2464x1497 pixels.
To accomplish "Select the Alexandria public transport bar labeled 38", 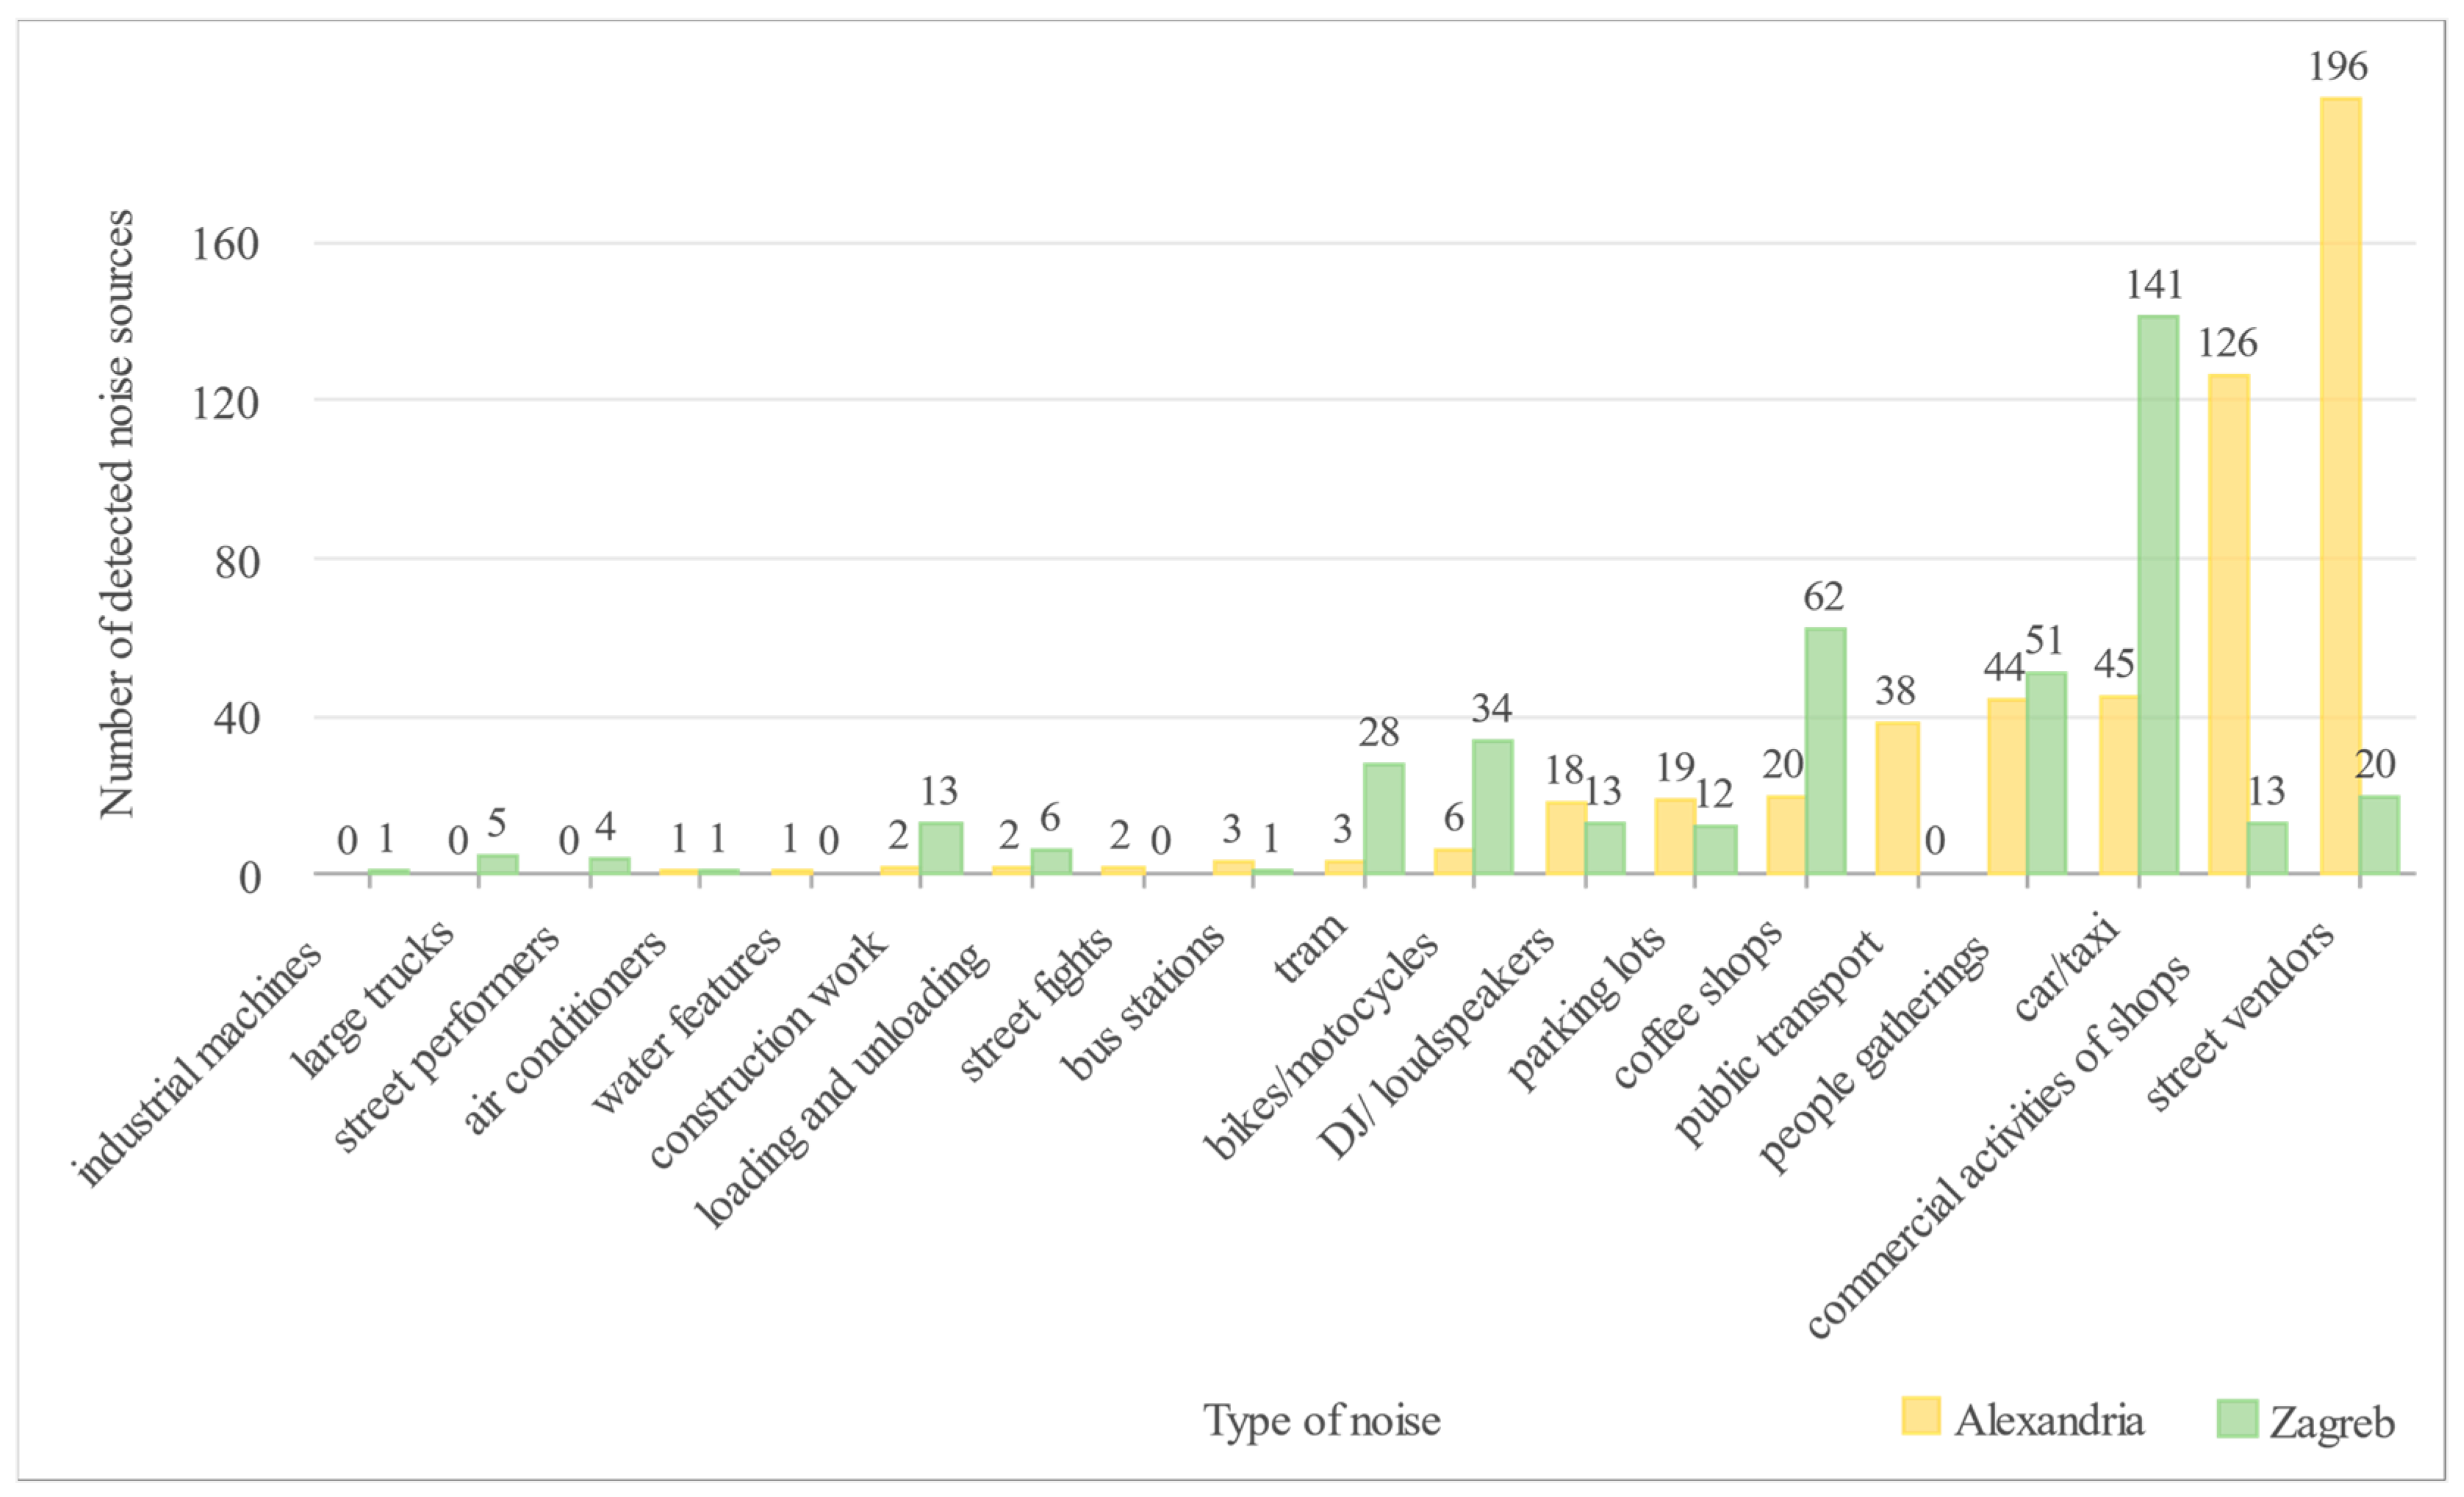I will 1897,798.
